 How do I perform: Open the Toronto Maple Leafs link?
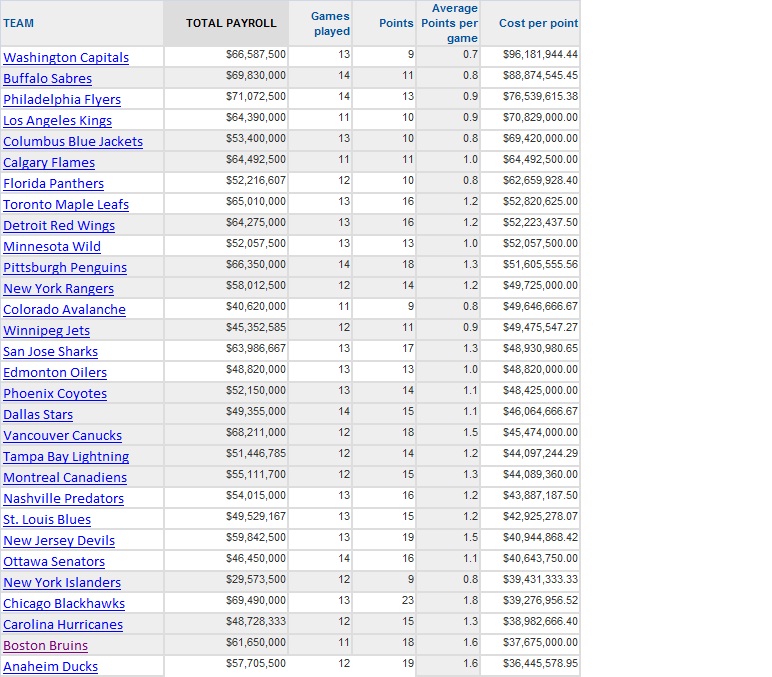point(66,205)
